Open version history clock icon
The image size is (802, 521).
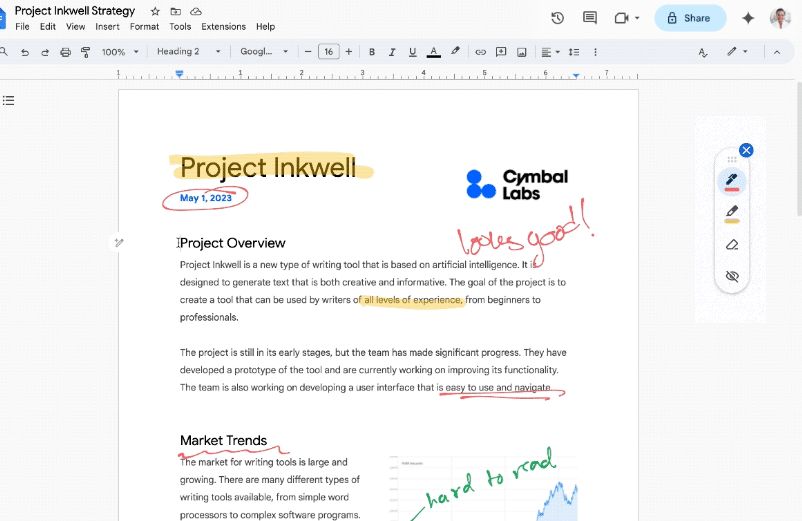(x=558, y=18)
